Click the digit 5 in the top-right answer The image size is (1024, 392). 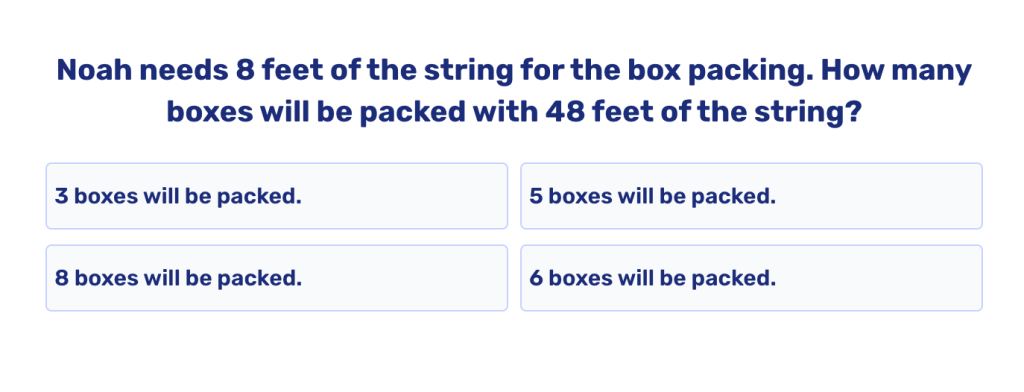[x=536, y=196]
